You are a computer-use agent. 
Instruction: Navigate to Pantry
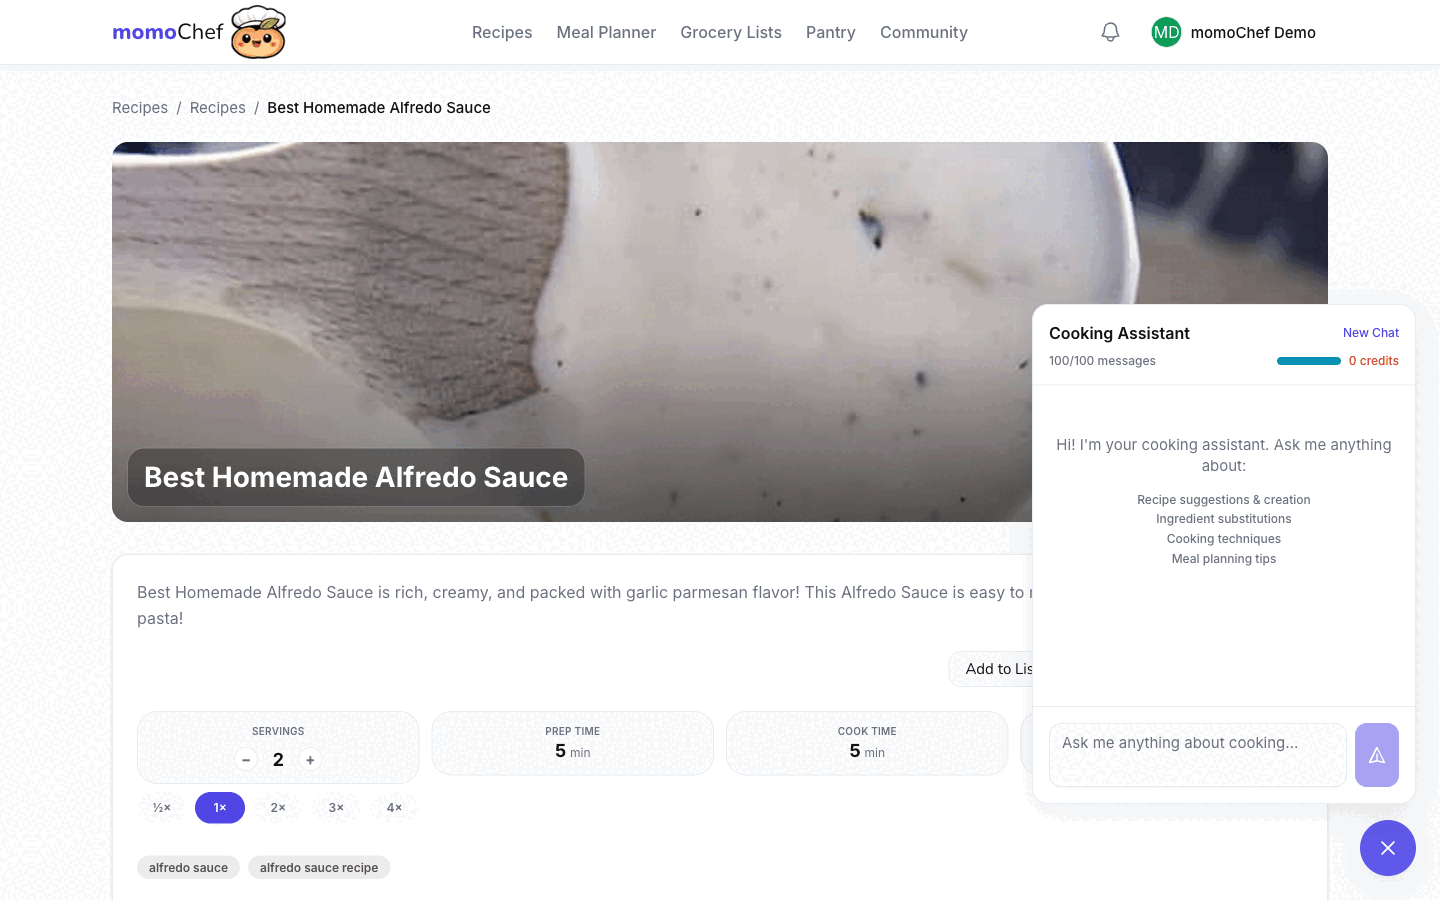(x=831, y=32)
